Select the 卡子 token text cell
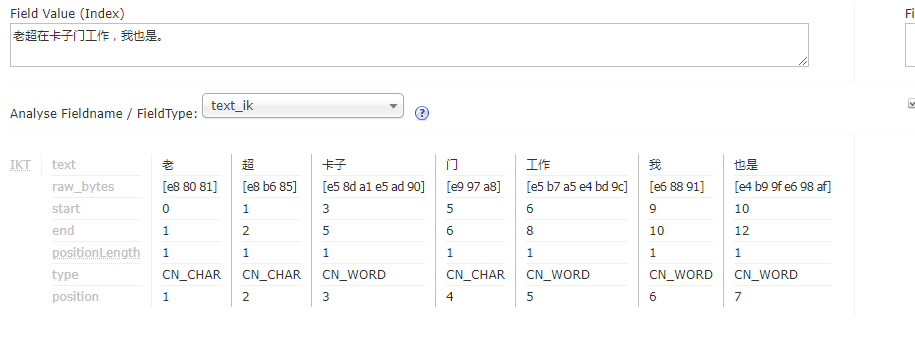Image resolution: width=915 pixels, height=363 pixels. 334,165
